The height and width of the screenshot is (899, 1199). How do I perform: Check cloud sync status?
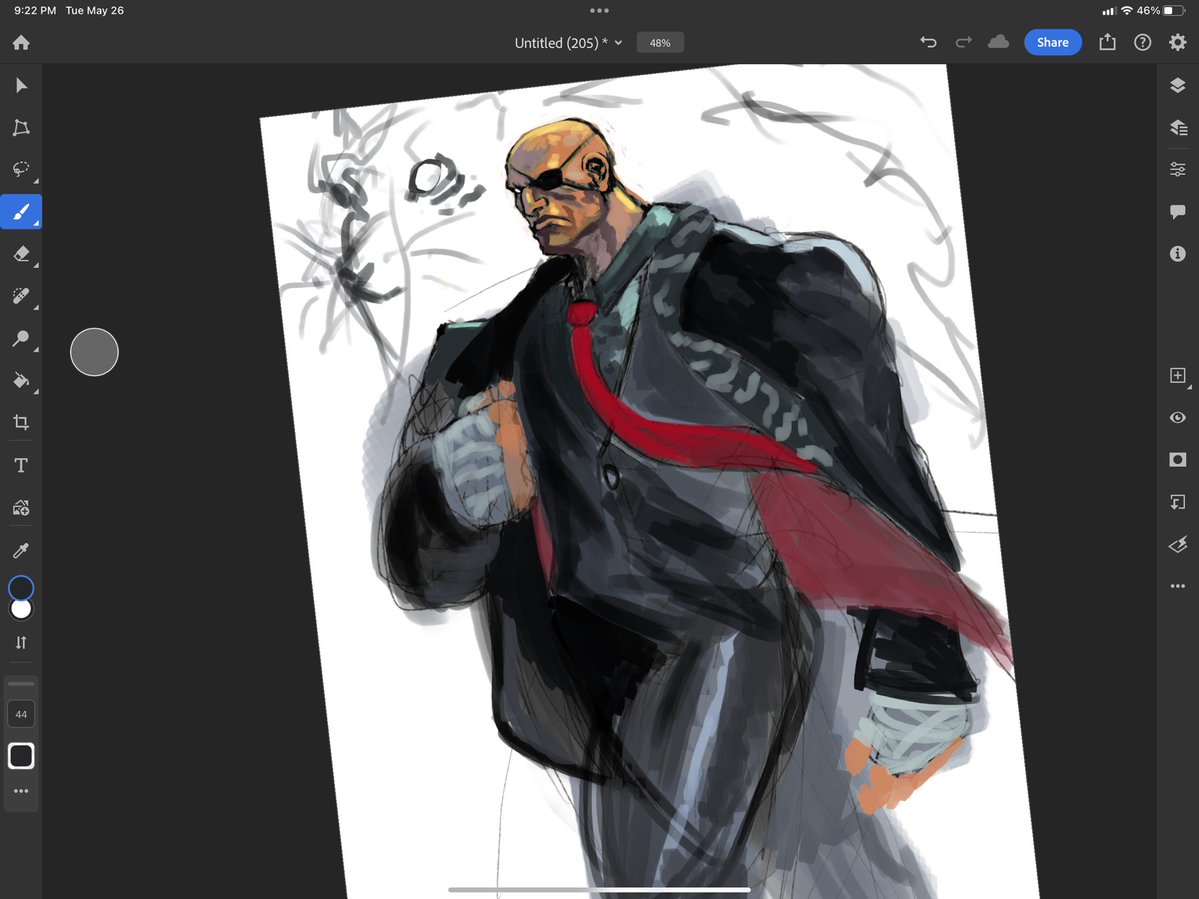pyautogui.click(x=998, y=42)
